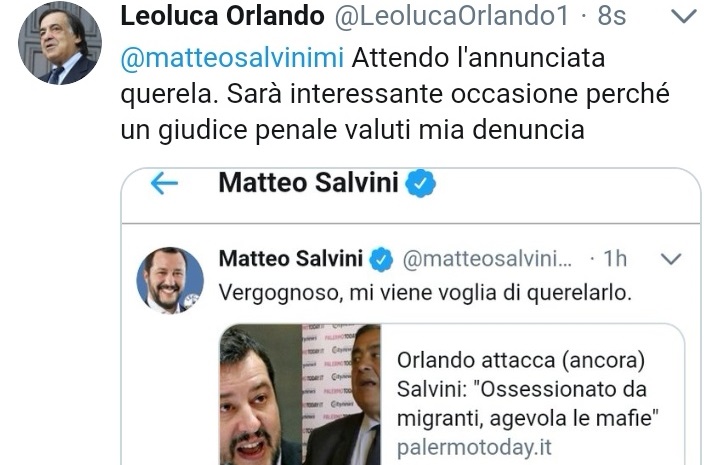Open the @matteosalvinimi mention
The image size is (720, 465).
pos(232,58)
